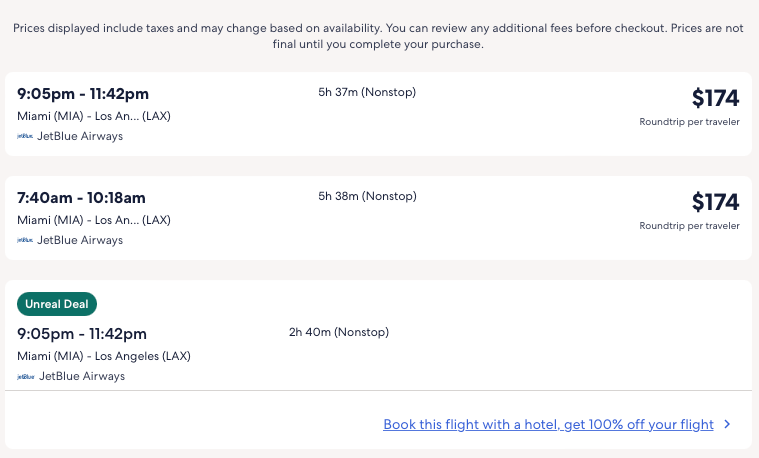Click the Unreal Deal badge
759x458 pixels.
click(57, 304)
